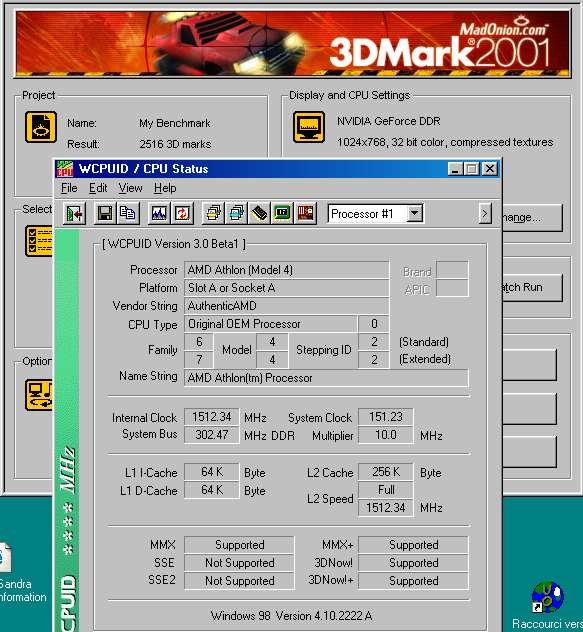Expand the toolbar overflow chevron
Image resolution: width=583 pixels, height=632 pixels.
485,214
